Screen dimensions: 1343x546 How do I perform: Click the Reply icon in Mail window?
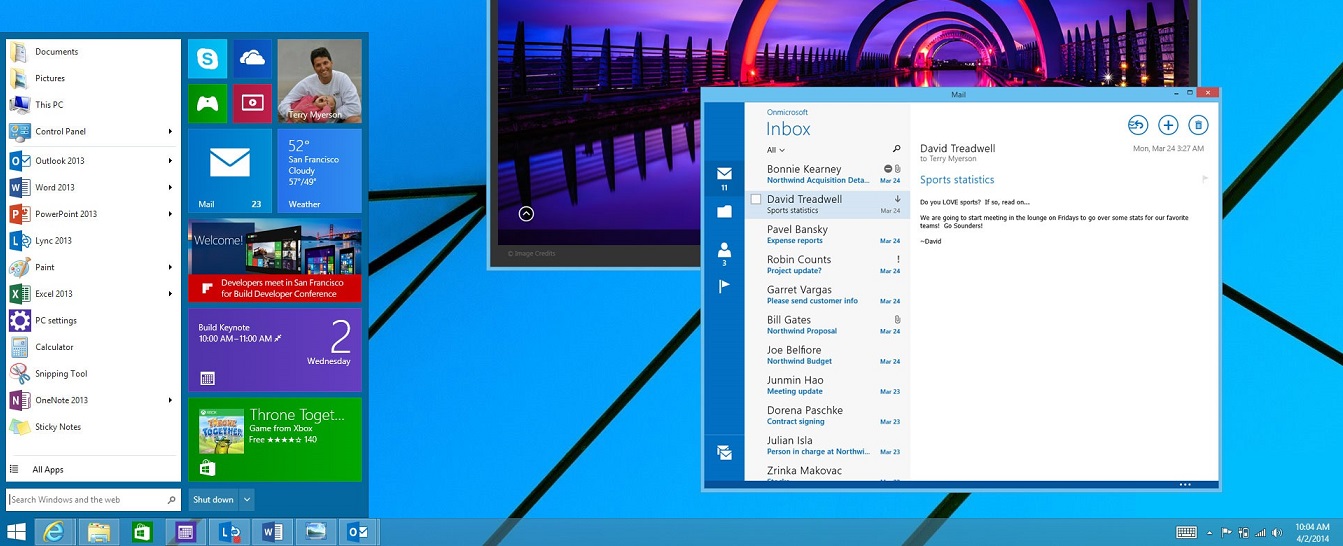[1137, 125]
